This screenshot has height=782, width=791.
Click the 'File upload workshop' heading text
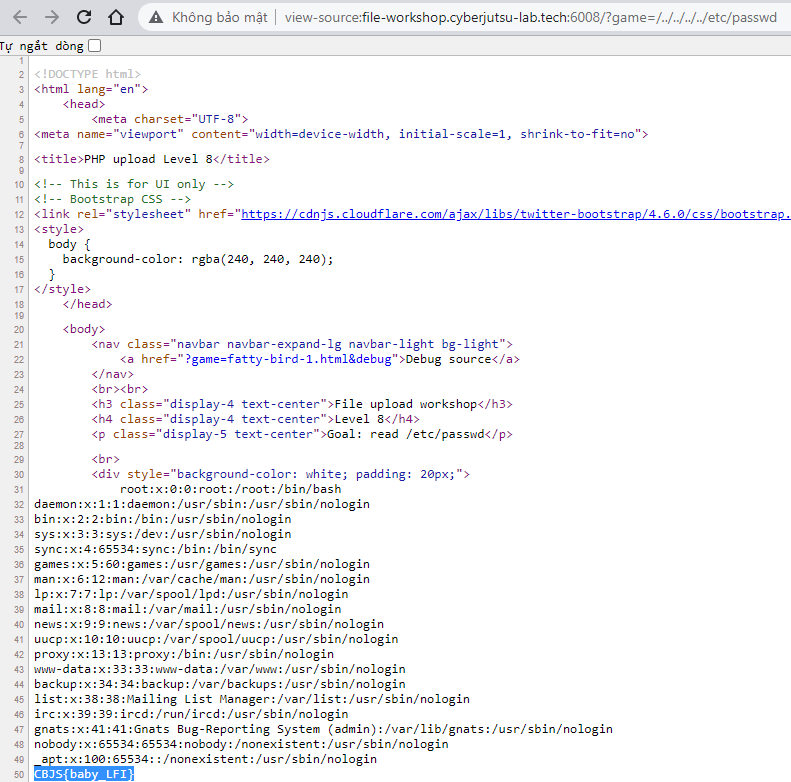(406, 404)
